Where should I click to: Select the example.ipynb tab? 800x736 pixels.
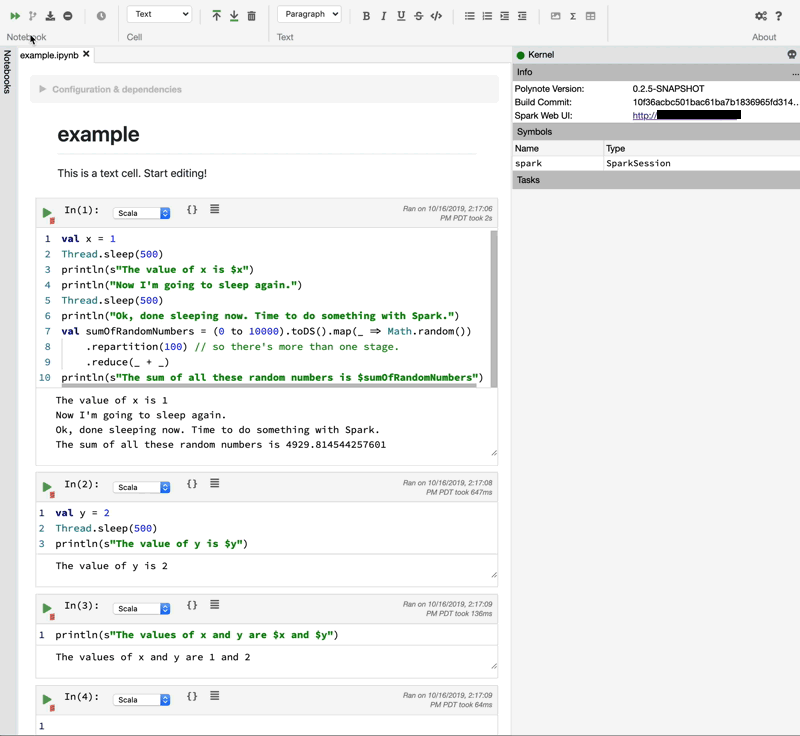49,55
